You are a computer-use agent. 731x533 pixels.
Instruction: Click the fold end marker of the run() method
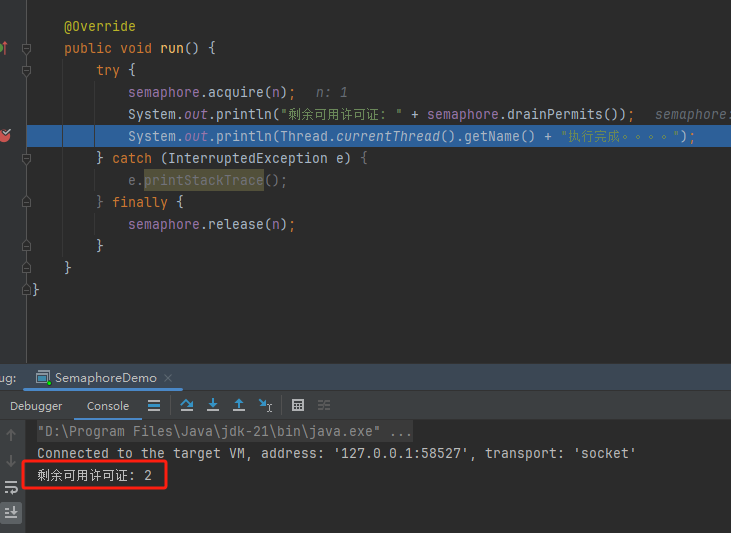(27, 268)
